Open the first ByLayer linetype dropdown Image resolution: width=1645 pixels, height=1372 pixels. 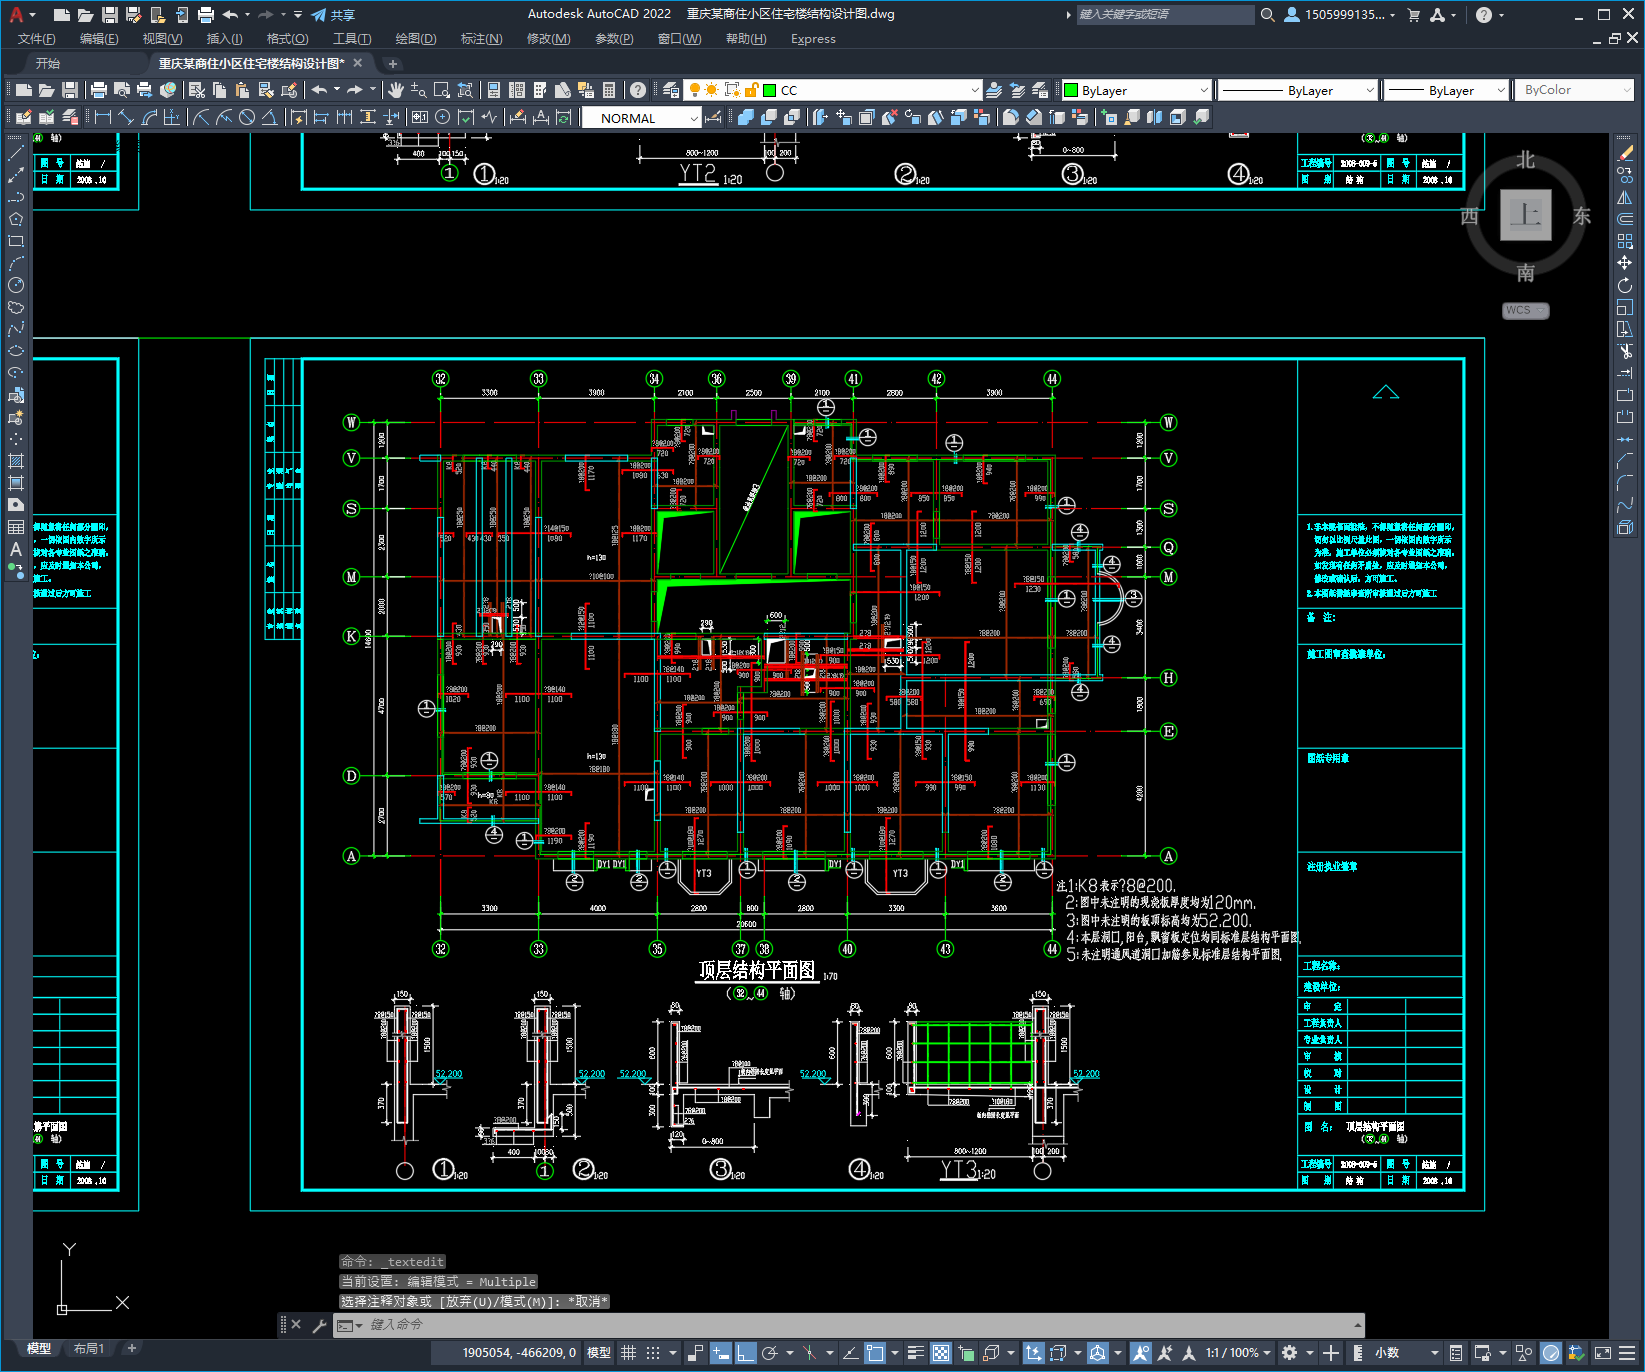click(1369, 90)
